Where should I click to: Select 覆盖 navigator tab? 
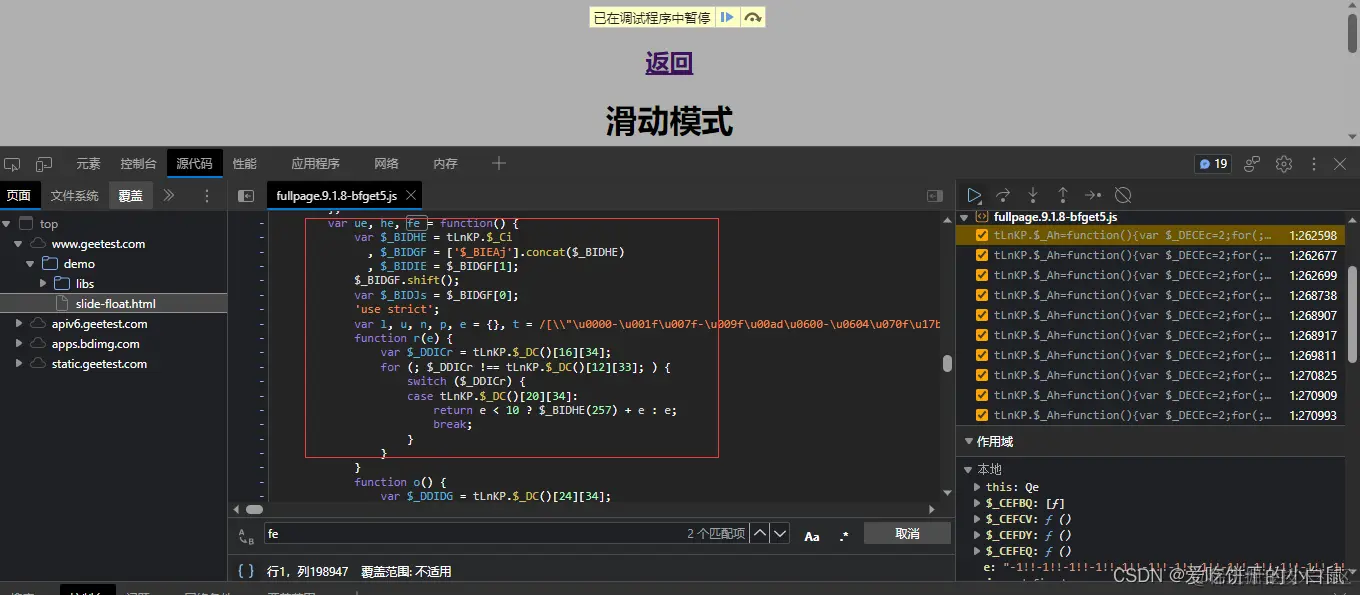point(130,196)
